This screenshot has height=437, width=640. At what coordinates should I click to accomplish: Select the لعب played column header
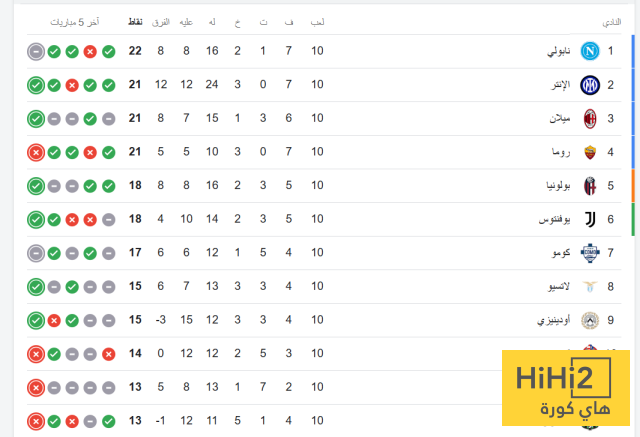point(318,21)
